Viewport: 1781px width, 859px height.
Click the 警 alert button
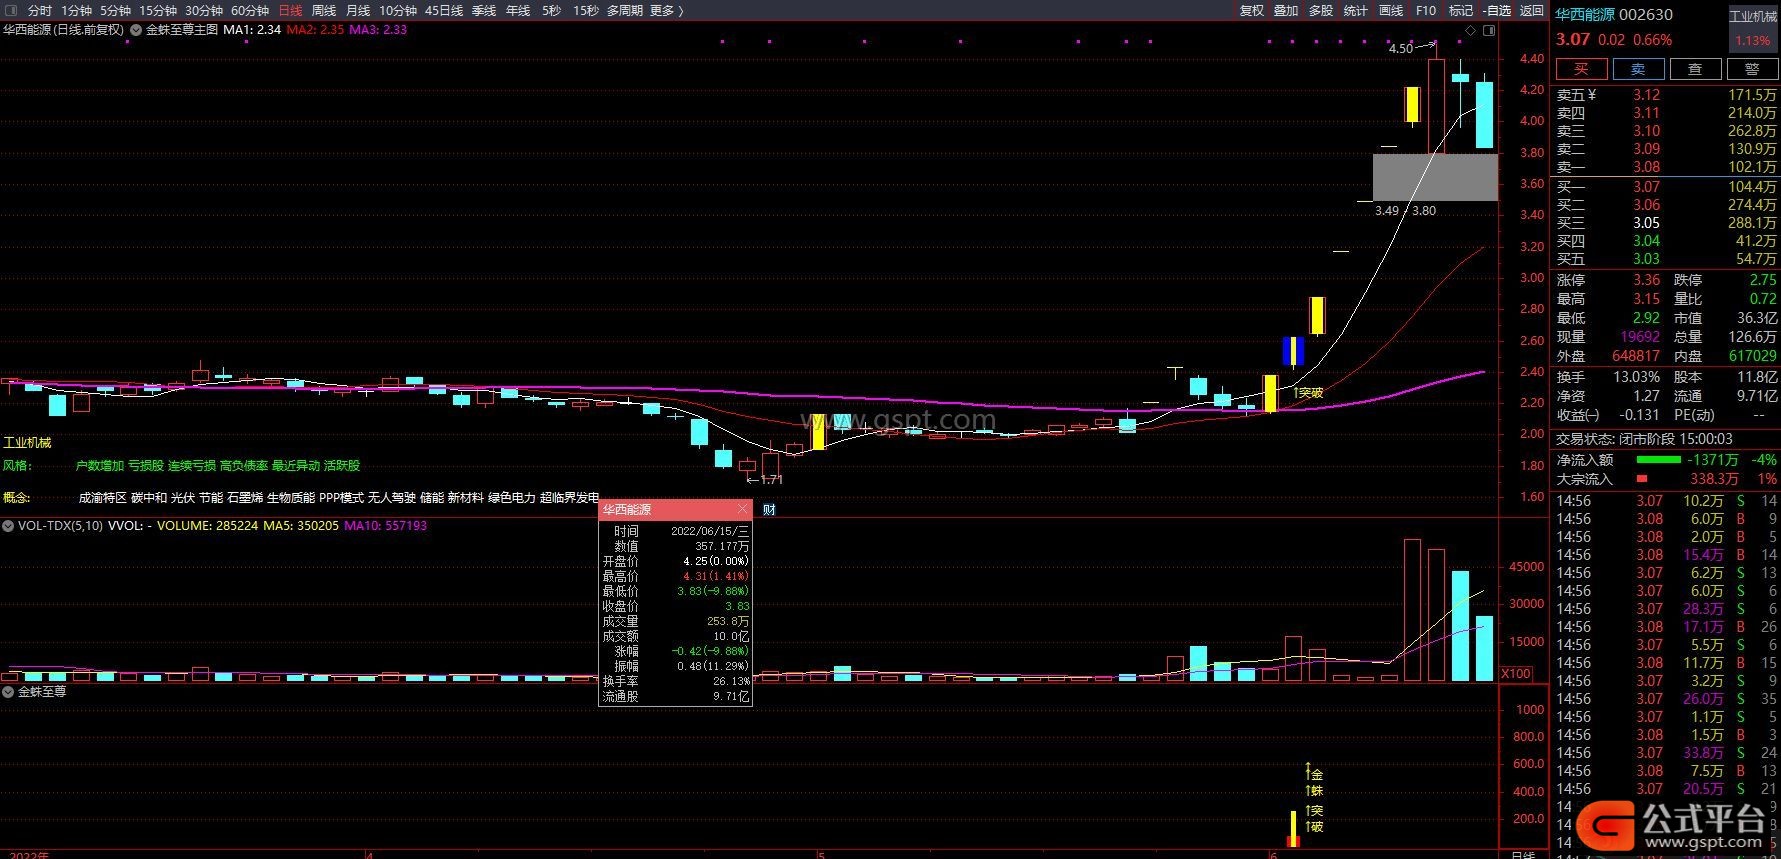1752,69
